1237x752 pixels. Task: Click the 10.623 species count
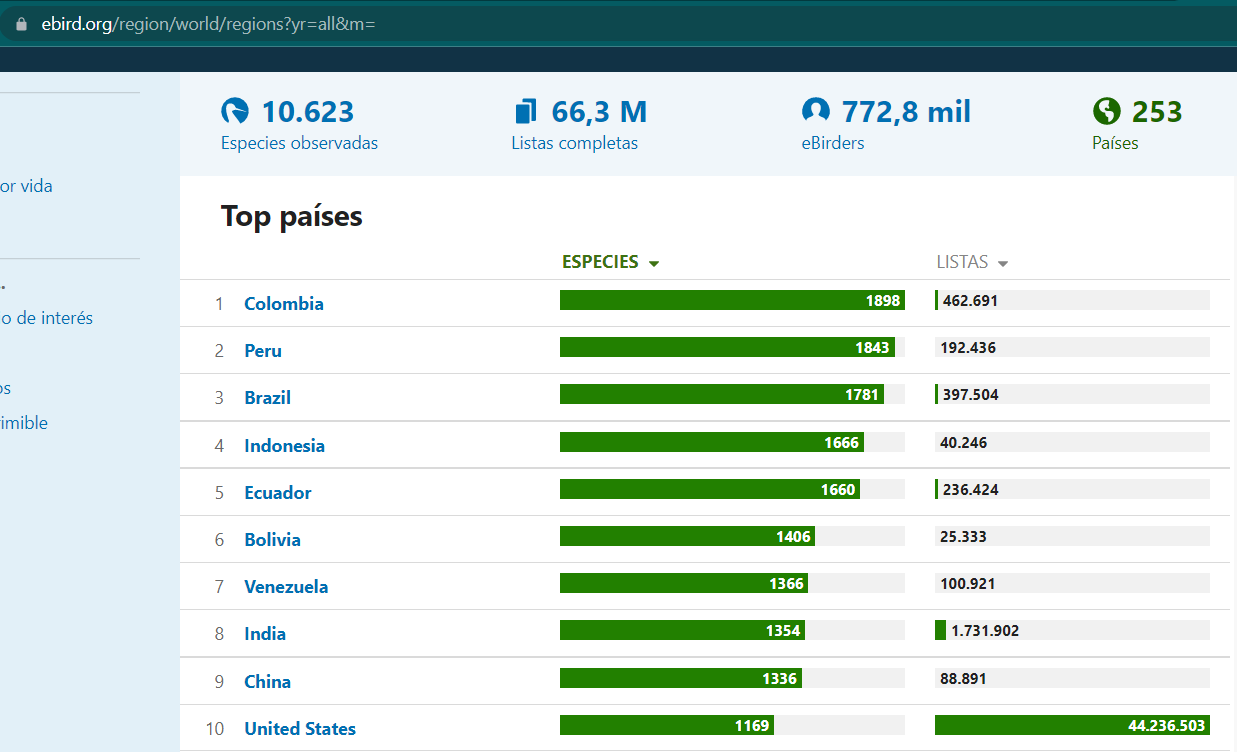pos(308,111)
